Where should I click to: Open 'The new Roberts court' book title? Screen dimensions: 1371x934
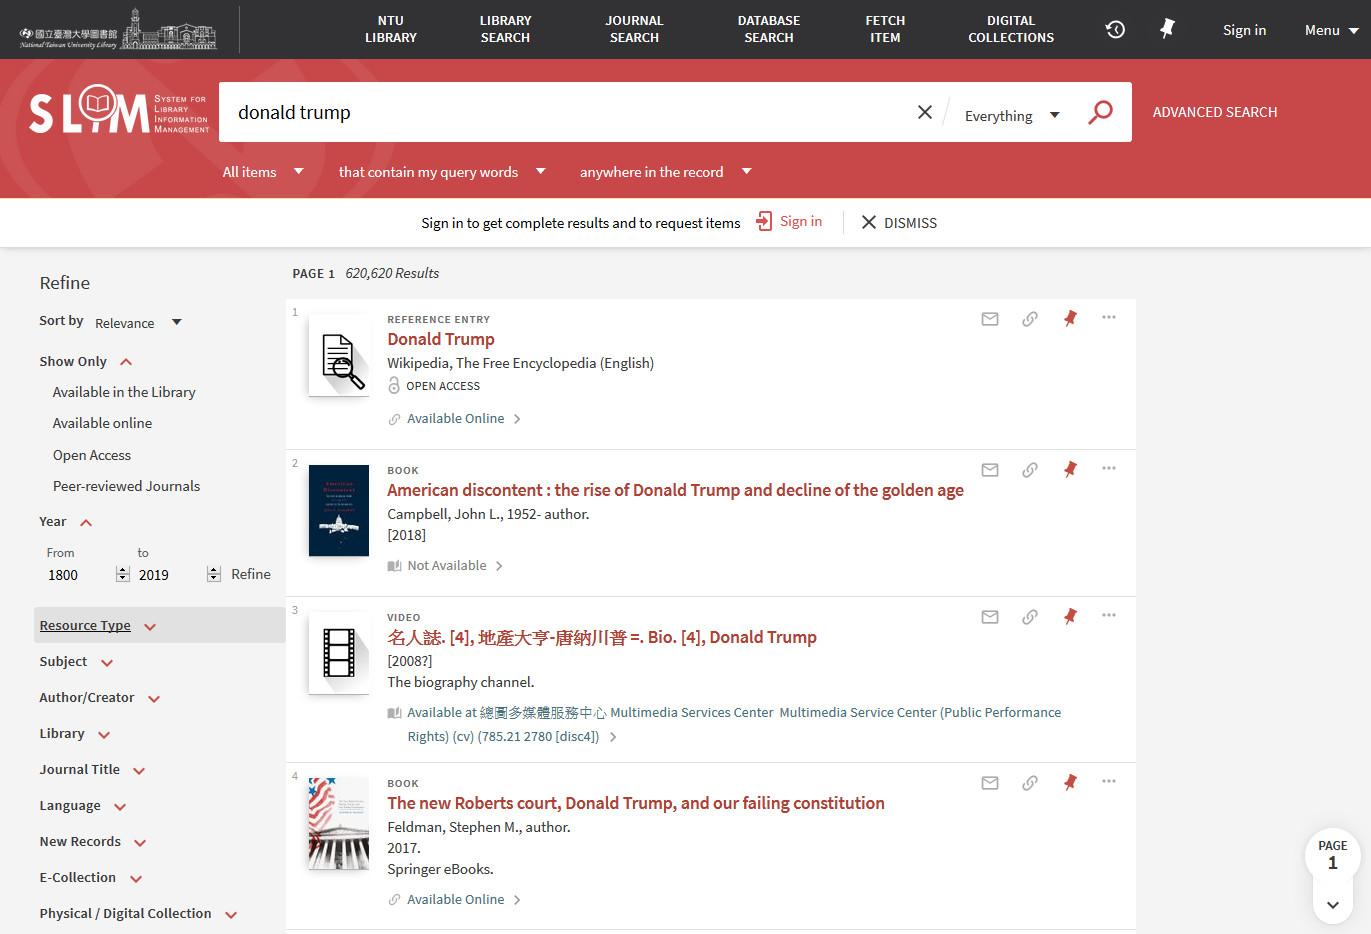pyautogui.click(x=636, y=803)
